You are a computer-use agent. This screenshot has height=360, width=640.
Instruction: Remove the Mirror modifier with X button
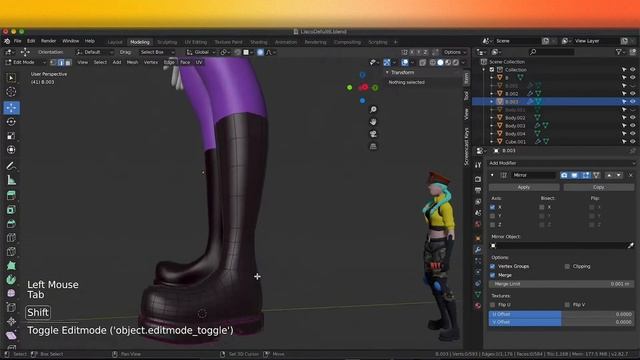click(x=631, y=175)
